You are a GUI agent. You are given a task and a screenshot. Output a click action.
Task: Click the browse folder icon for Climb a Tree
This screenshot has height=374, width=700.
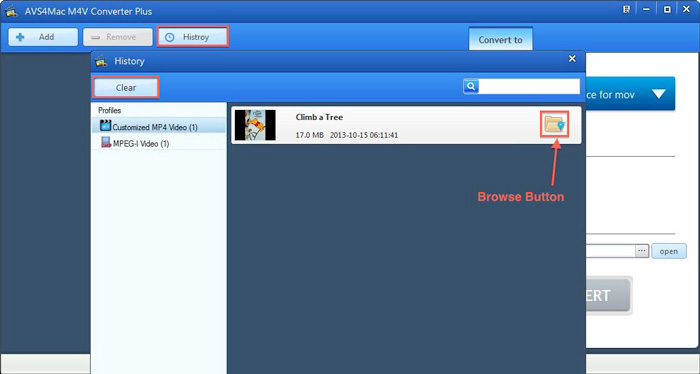click(x=554, y=125)
